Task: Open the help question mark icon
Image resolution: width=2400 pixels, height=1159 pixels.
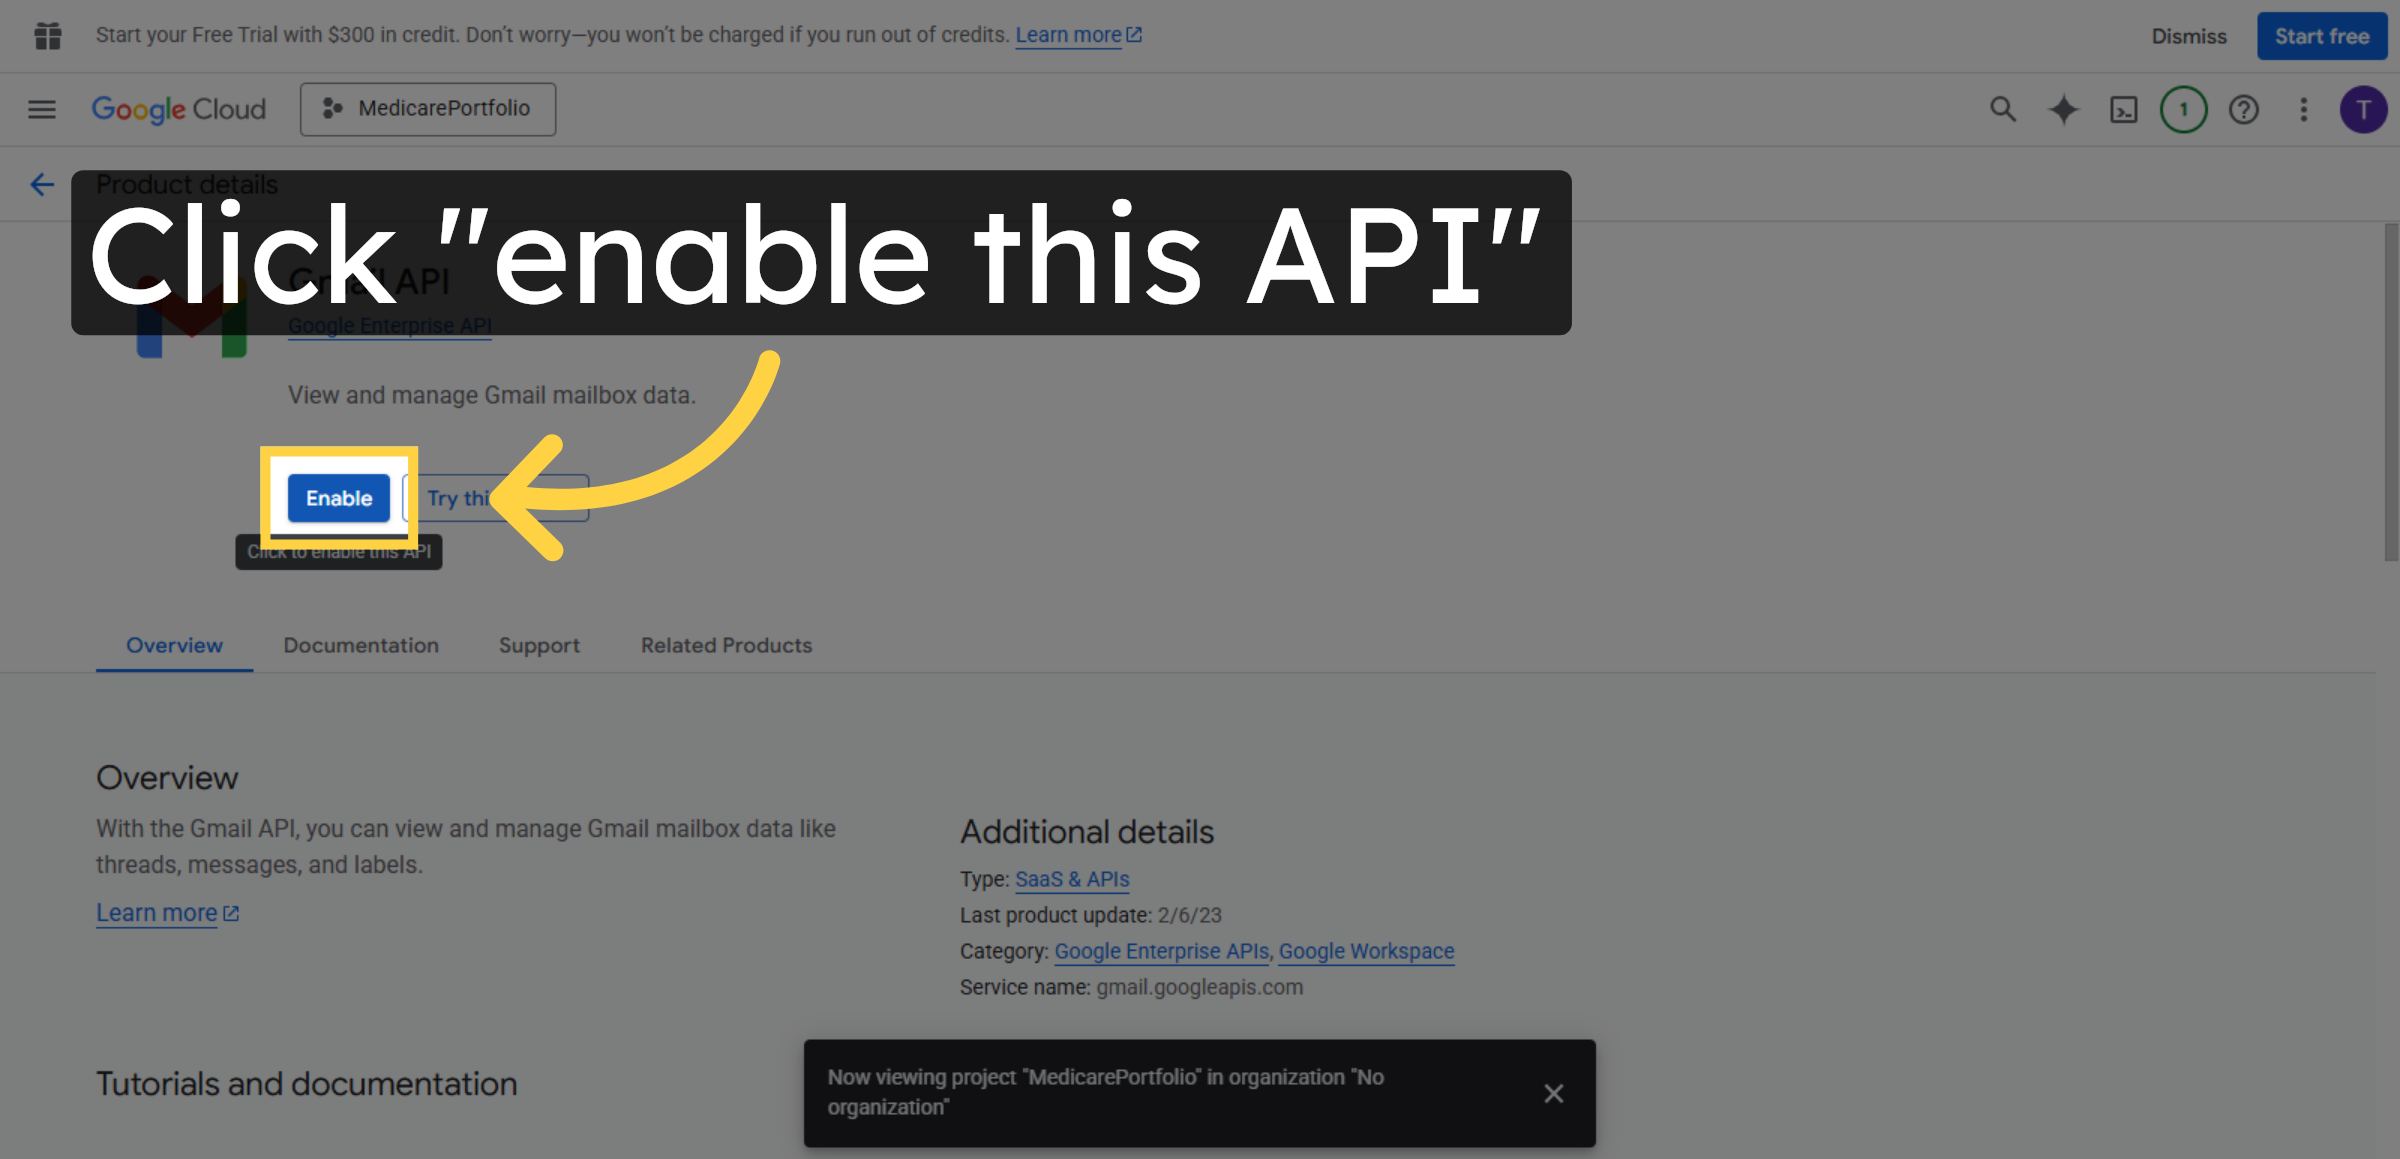Action: pyautogui.click(x=2244, y=109)
